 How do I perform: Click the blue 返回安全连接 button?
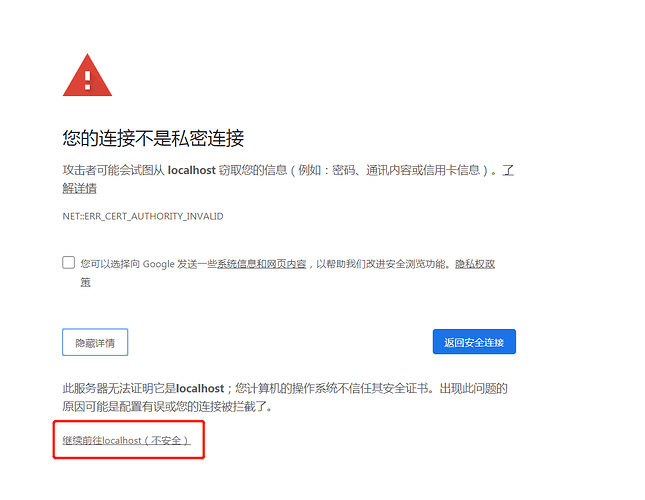[474, 342]
